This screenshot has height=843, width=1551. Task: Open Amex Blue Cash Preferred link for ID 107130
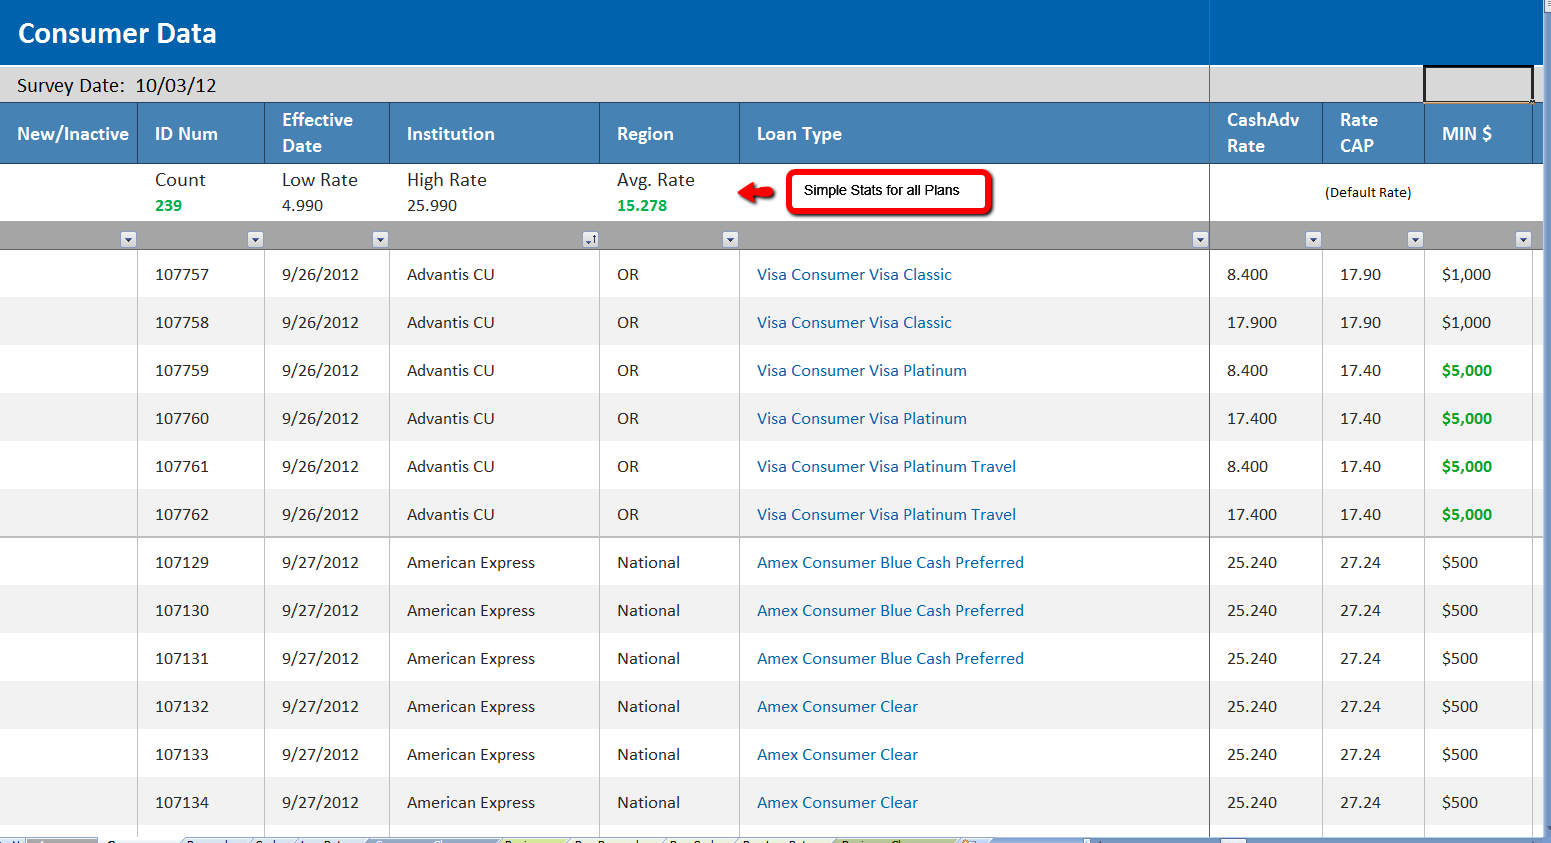pyautogui.click(x=890, y=610)
